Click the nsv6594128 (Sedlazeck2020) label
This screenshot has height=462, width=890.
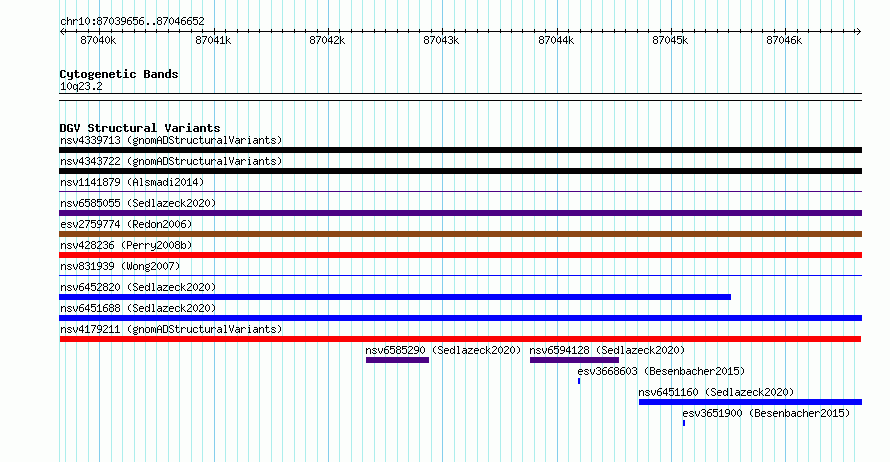(x=607, y=350)
